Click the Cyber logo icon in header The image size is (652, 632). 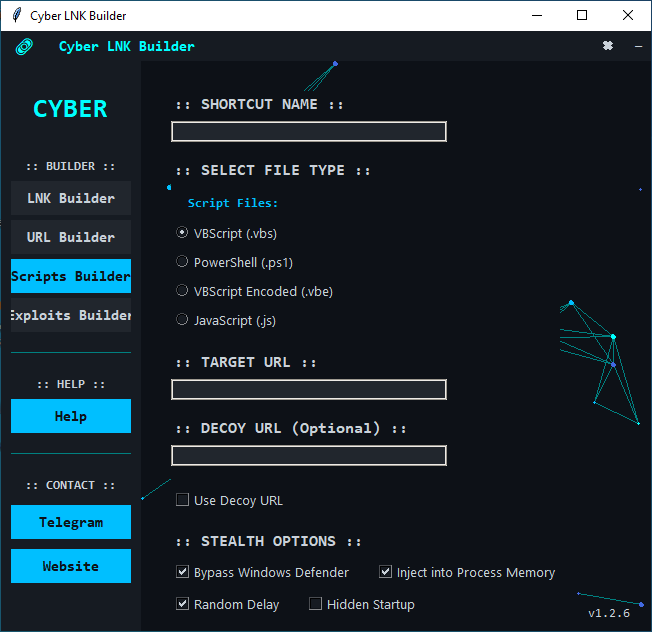point(24,47)
